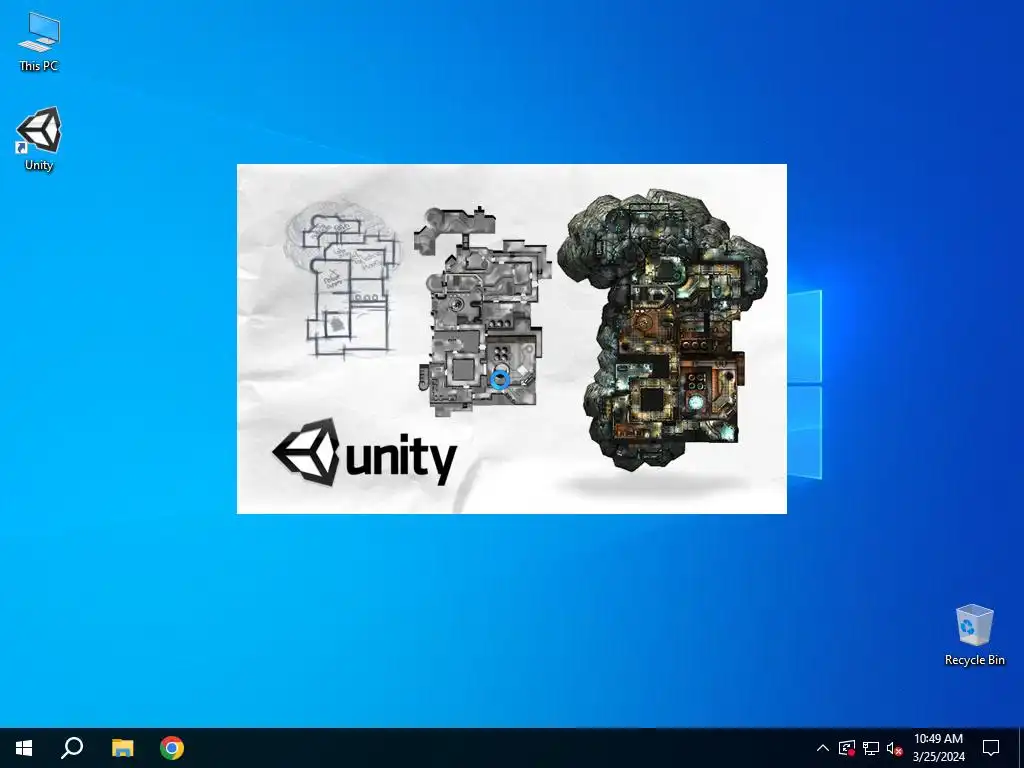Open File Explorer from the taskbar
The width and height of the screenshot is (1024, 768).
coord(122,748)
